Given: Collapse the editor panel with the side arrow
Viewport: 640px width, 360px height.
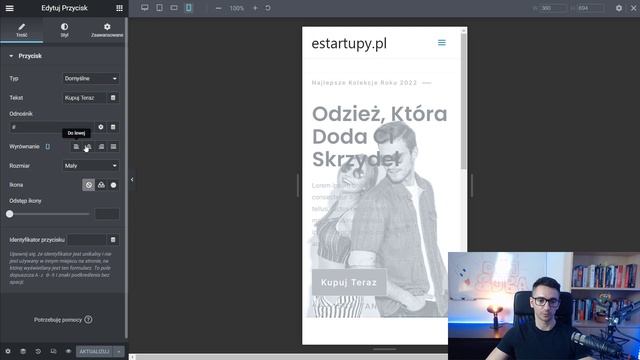Looking at the screenshot, I should click(132, 180).
